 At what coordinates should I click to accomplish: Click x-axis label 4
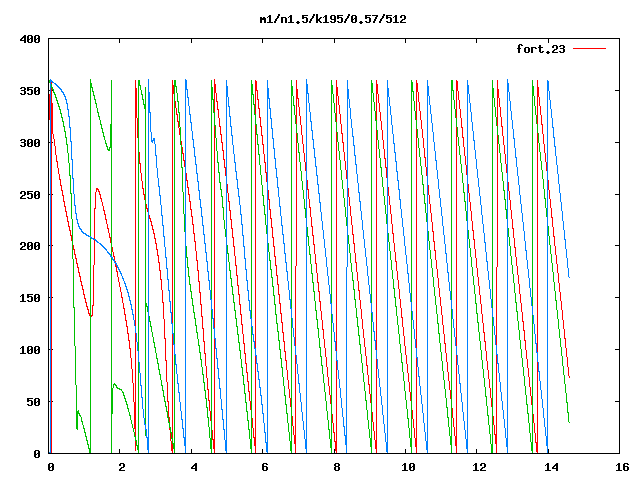coord(193,467)
